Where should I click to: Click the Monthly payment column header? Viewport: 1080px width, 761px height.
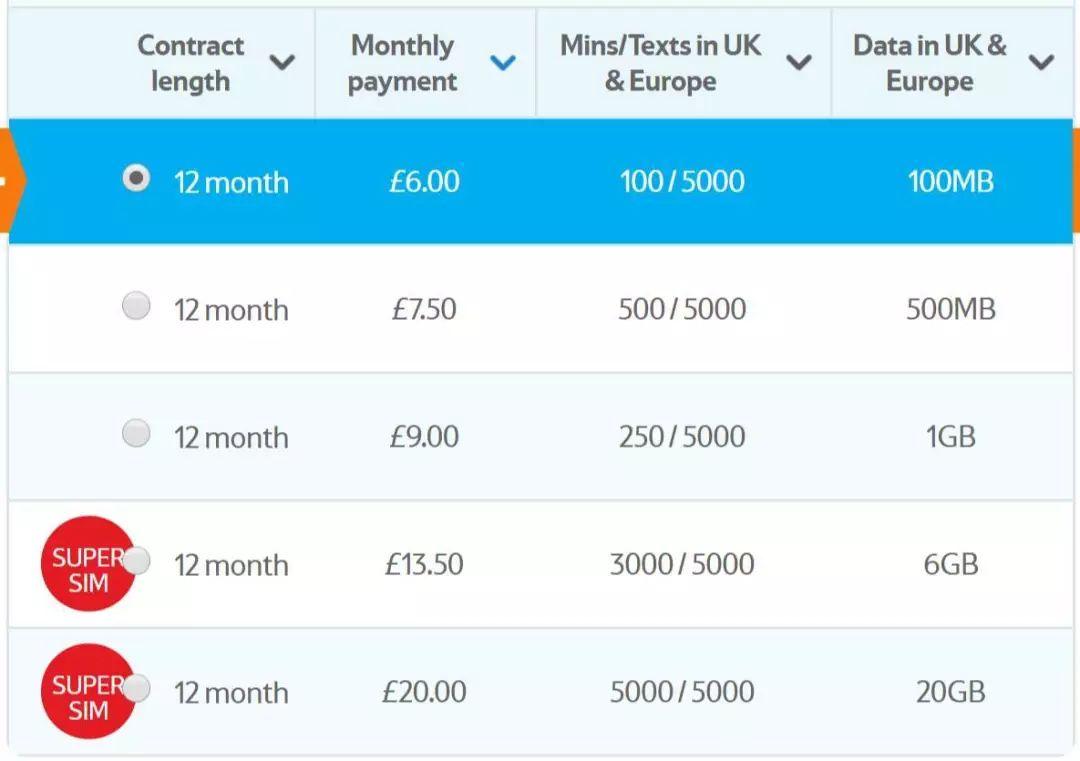click(x=402, y=63)
